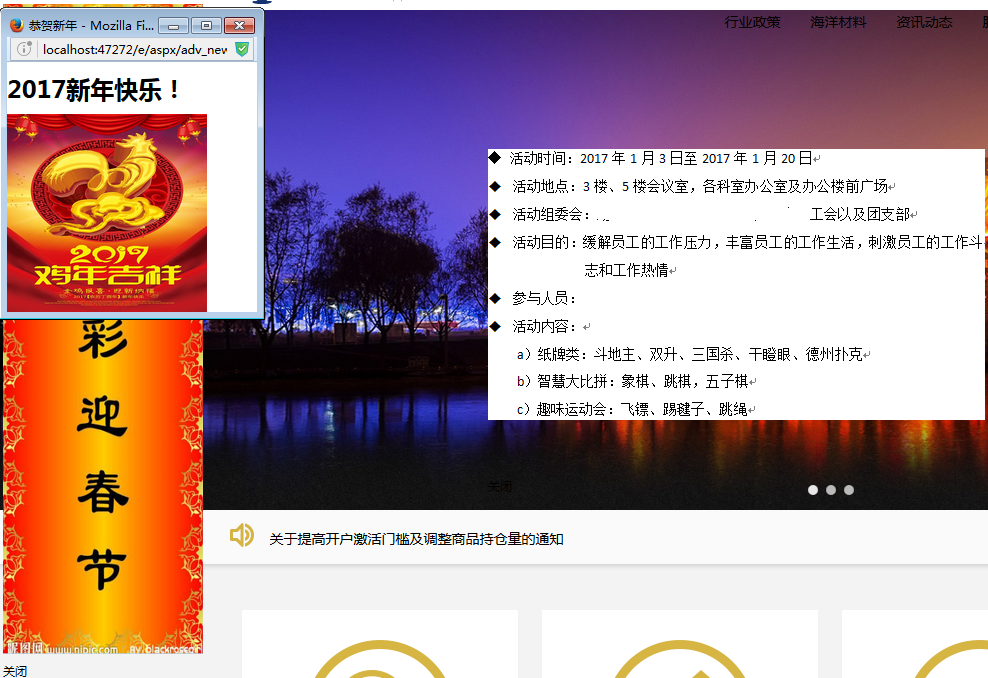Click the 彩迎春节 vertical banner ad
The width and height of the screenshot is (988, 678).
(x=103, y=480)
